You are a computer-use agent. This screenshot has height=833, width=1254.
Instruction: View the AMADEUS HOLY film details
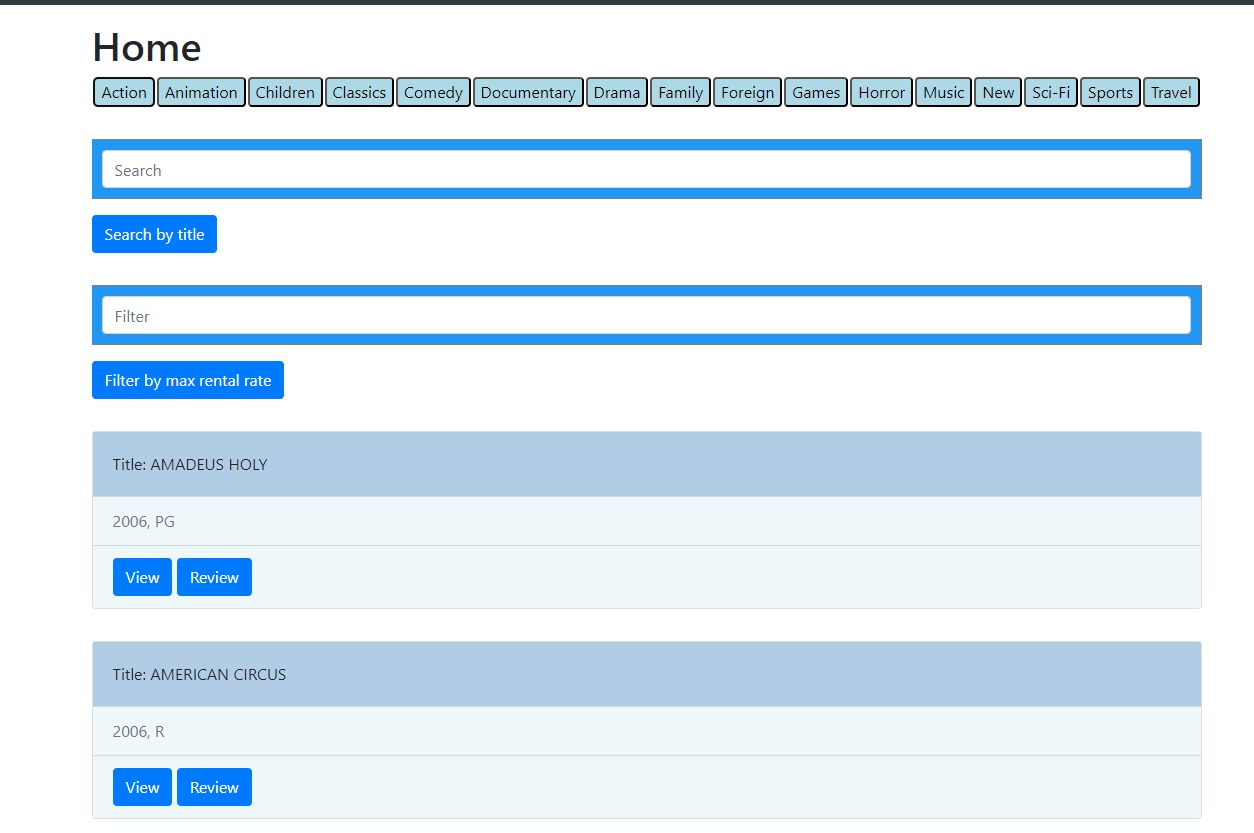tap(142, 577)
